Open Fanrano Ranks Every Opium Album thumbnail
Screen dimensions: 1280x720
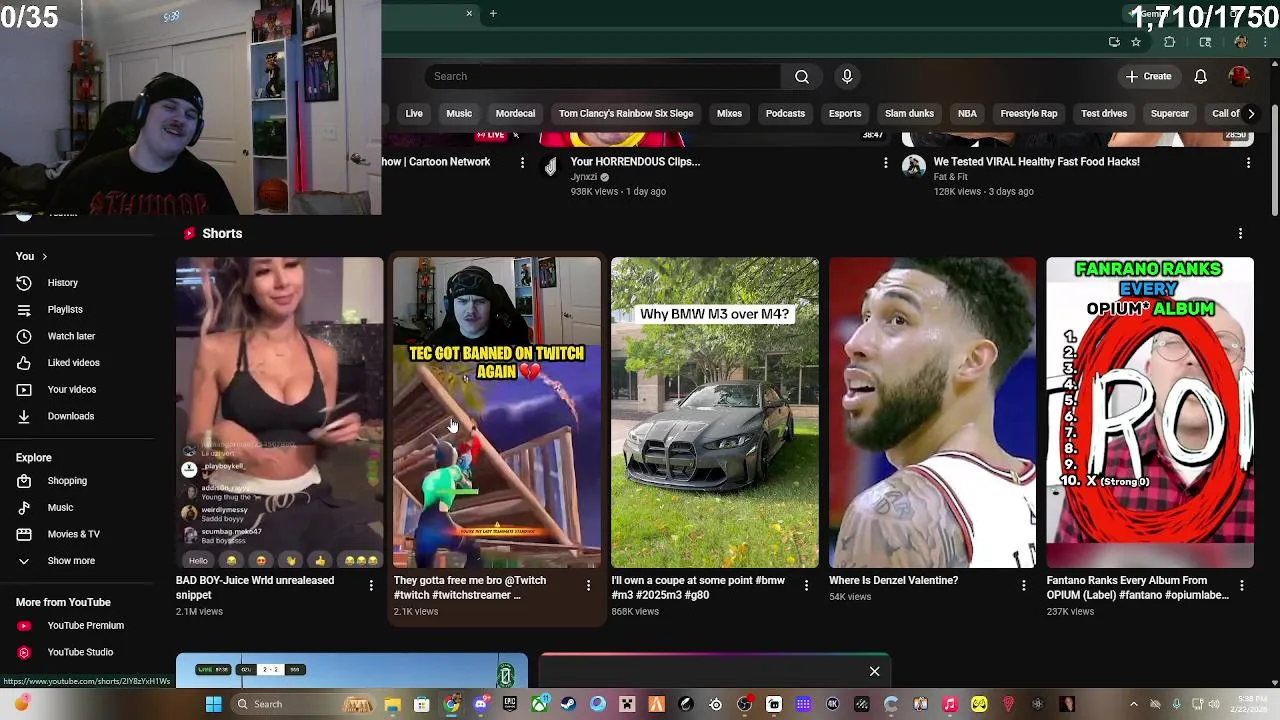click(1150, 412)
